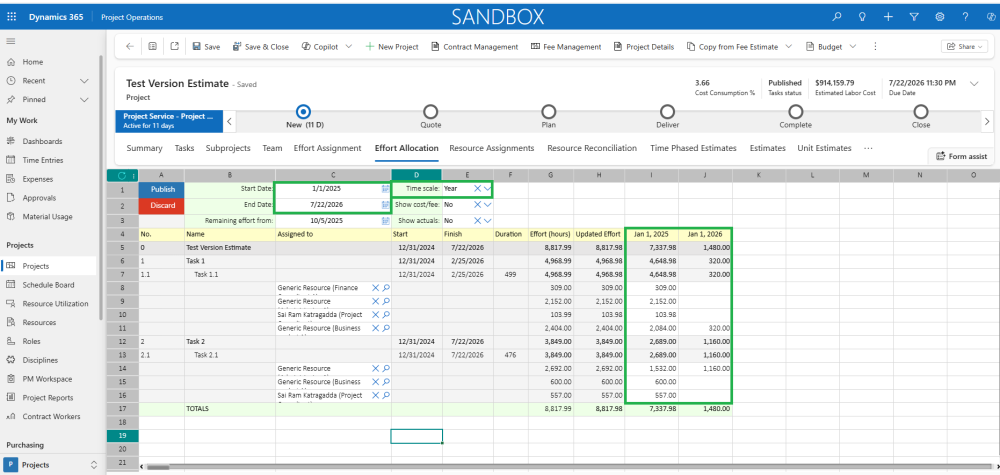Click Save & Close command
The height and width of the screenshot is (475, 1000).
point(260,47)
